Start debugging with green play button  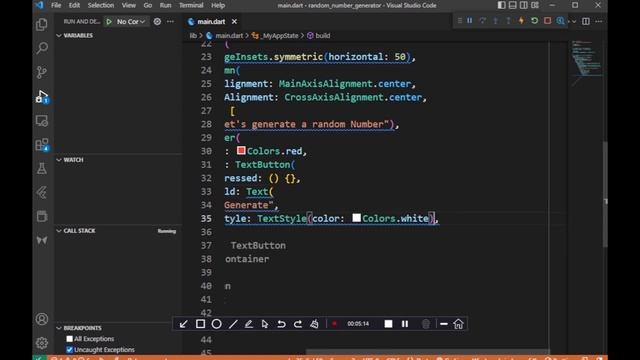point(109,22)
